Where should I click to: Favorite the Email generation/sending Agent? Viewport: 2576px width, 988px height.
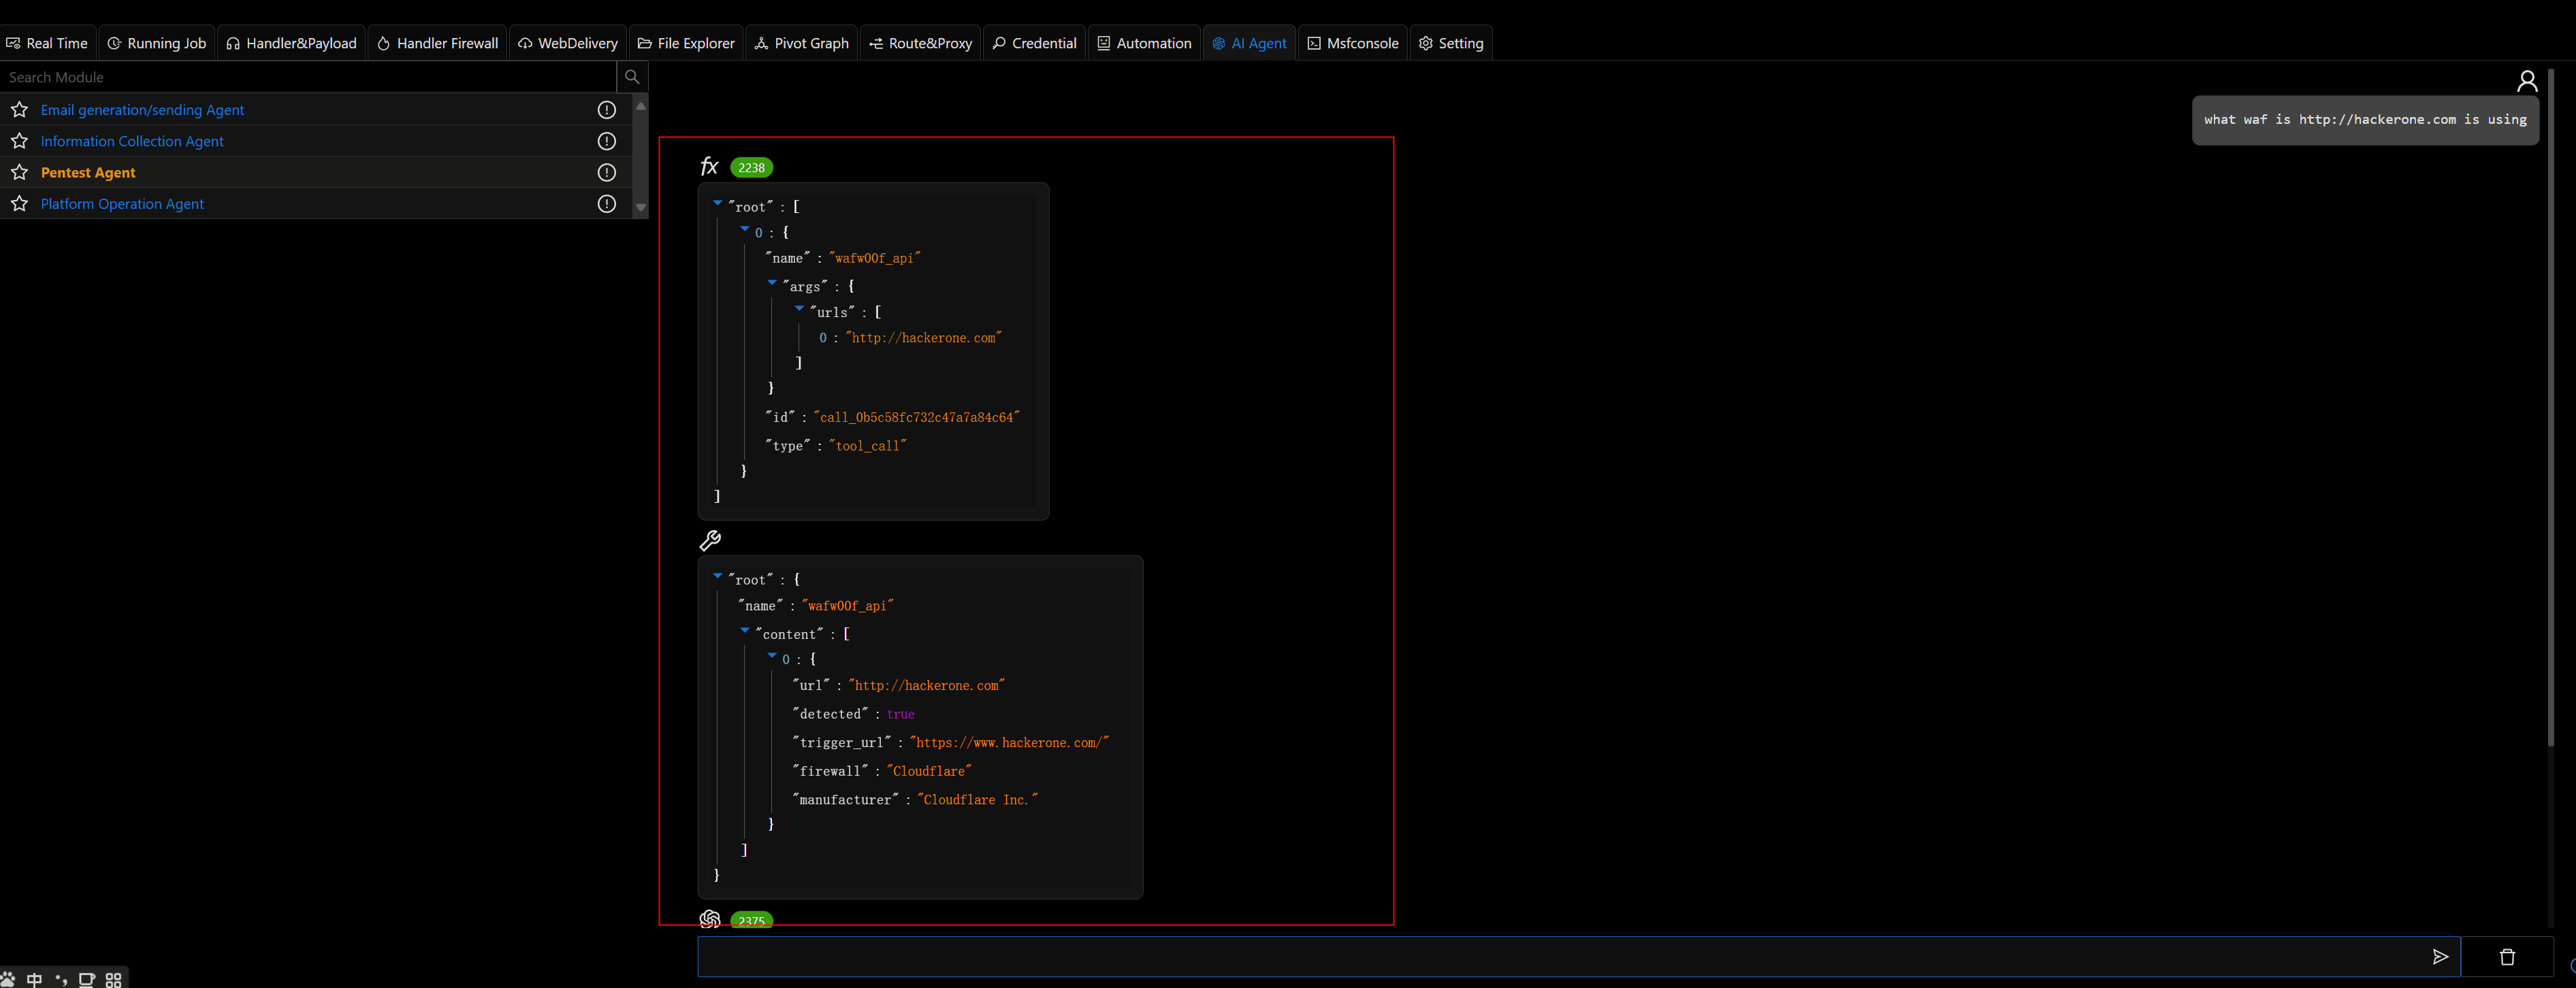[19, 110]
